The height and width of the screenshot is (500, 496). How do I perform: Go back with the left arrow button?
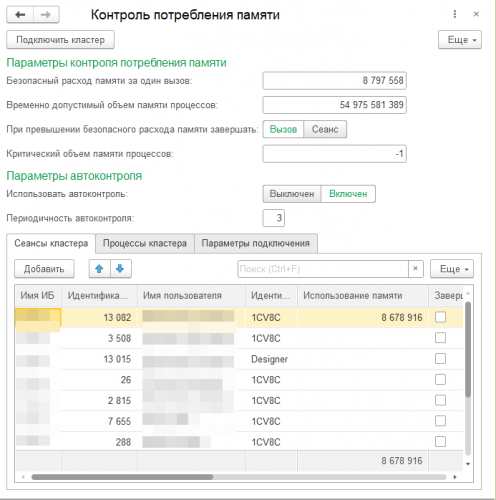20,15
